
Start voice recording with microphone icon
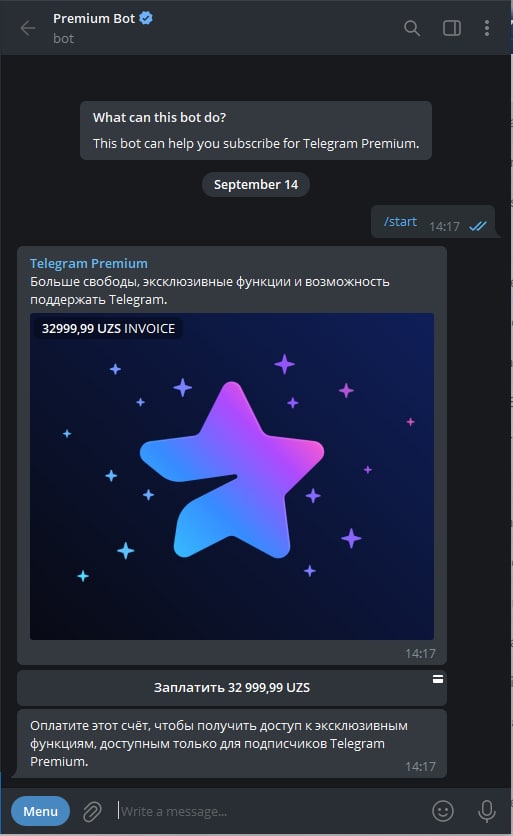(486, 811)
